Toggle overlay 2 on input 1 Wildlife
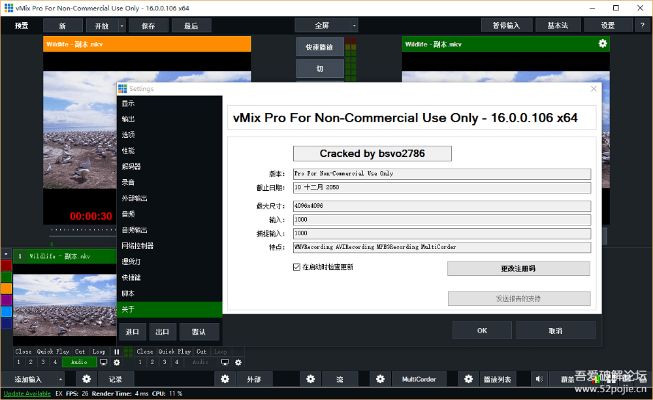This screenshot has width=653, height=400. [x=30, y=362]
